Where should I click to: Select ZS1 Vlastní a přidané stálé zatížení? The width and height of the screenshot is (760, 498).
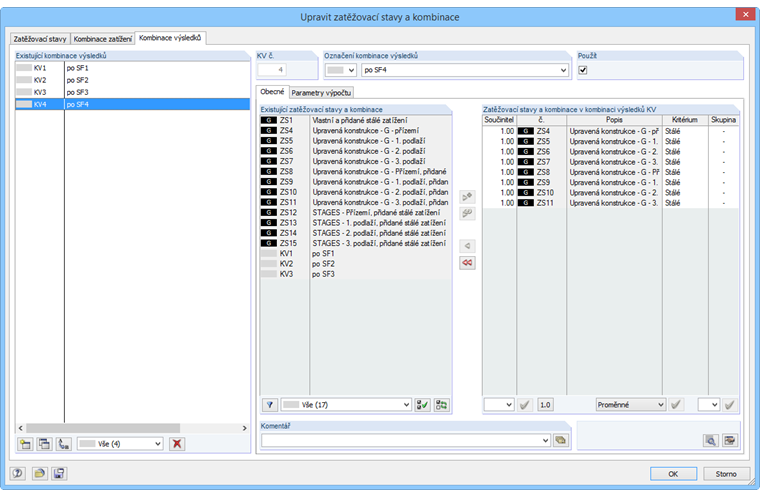pos(355,120)
